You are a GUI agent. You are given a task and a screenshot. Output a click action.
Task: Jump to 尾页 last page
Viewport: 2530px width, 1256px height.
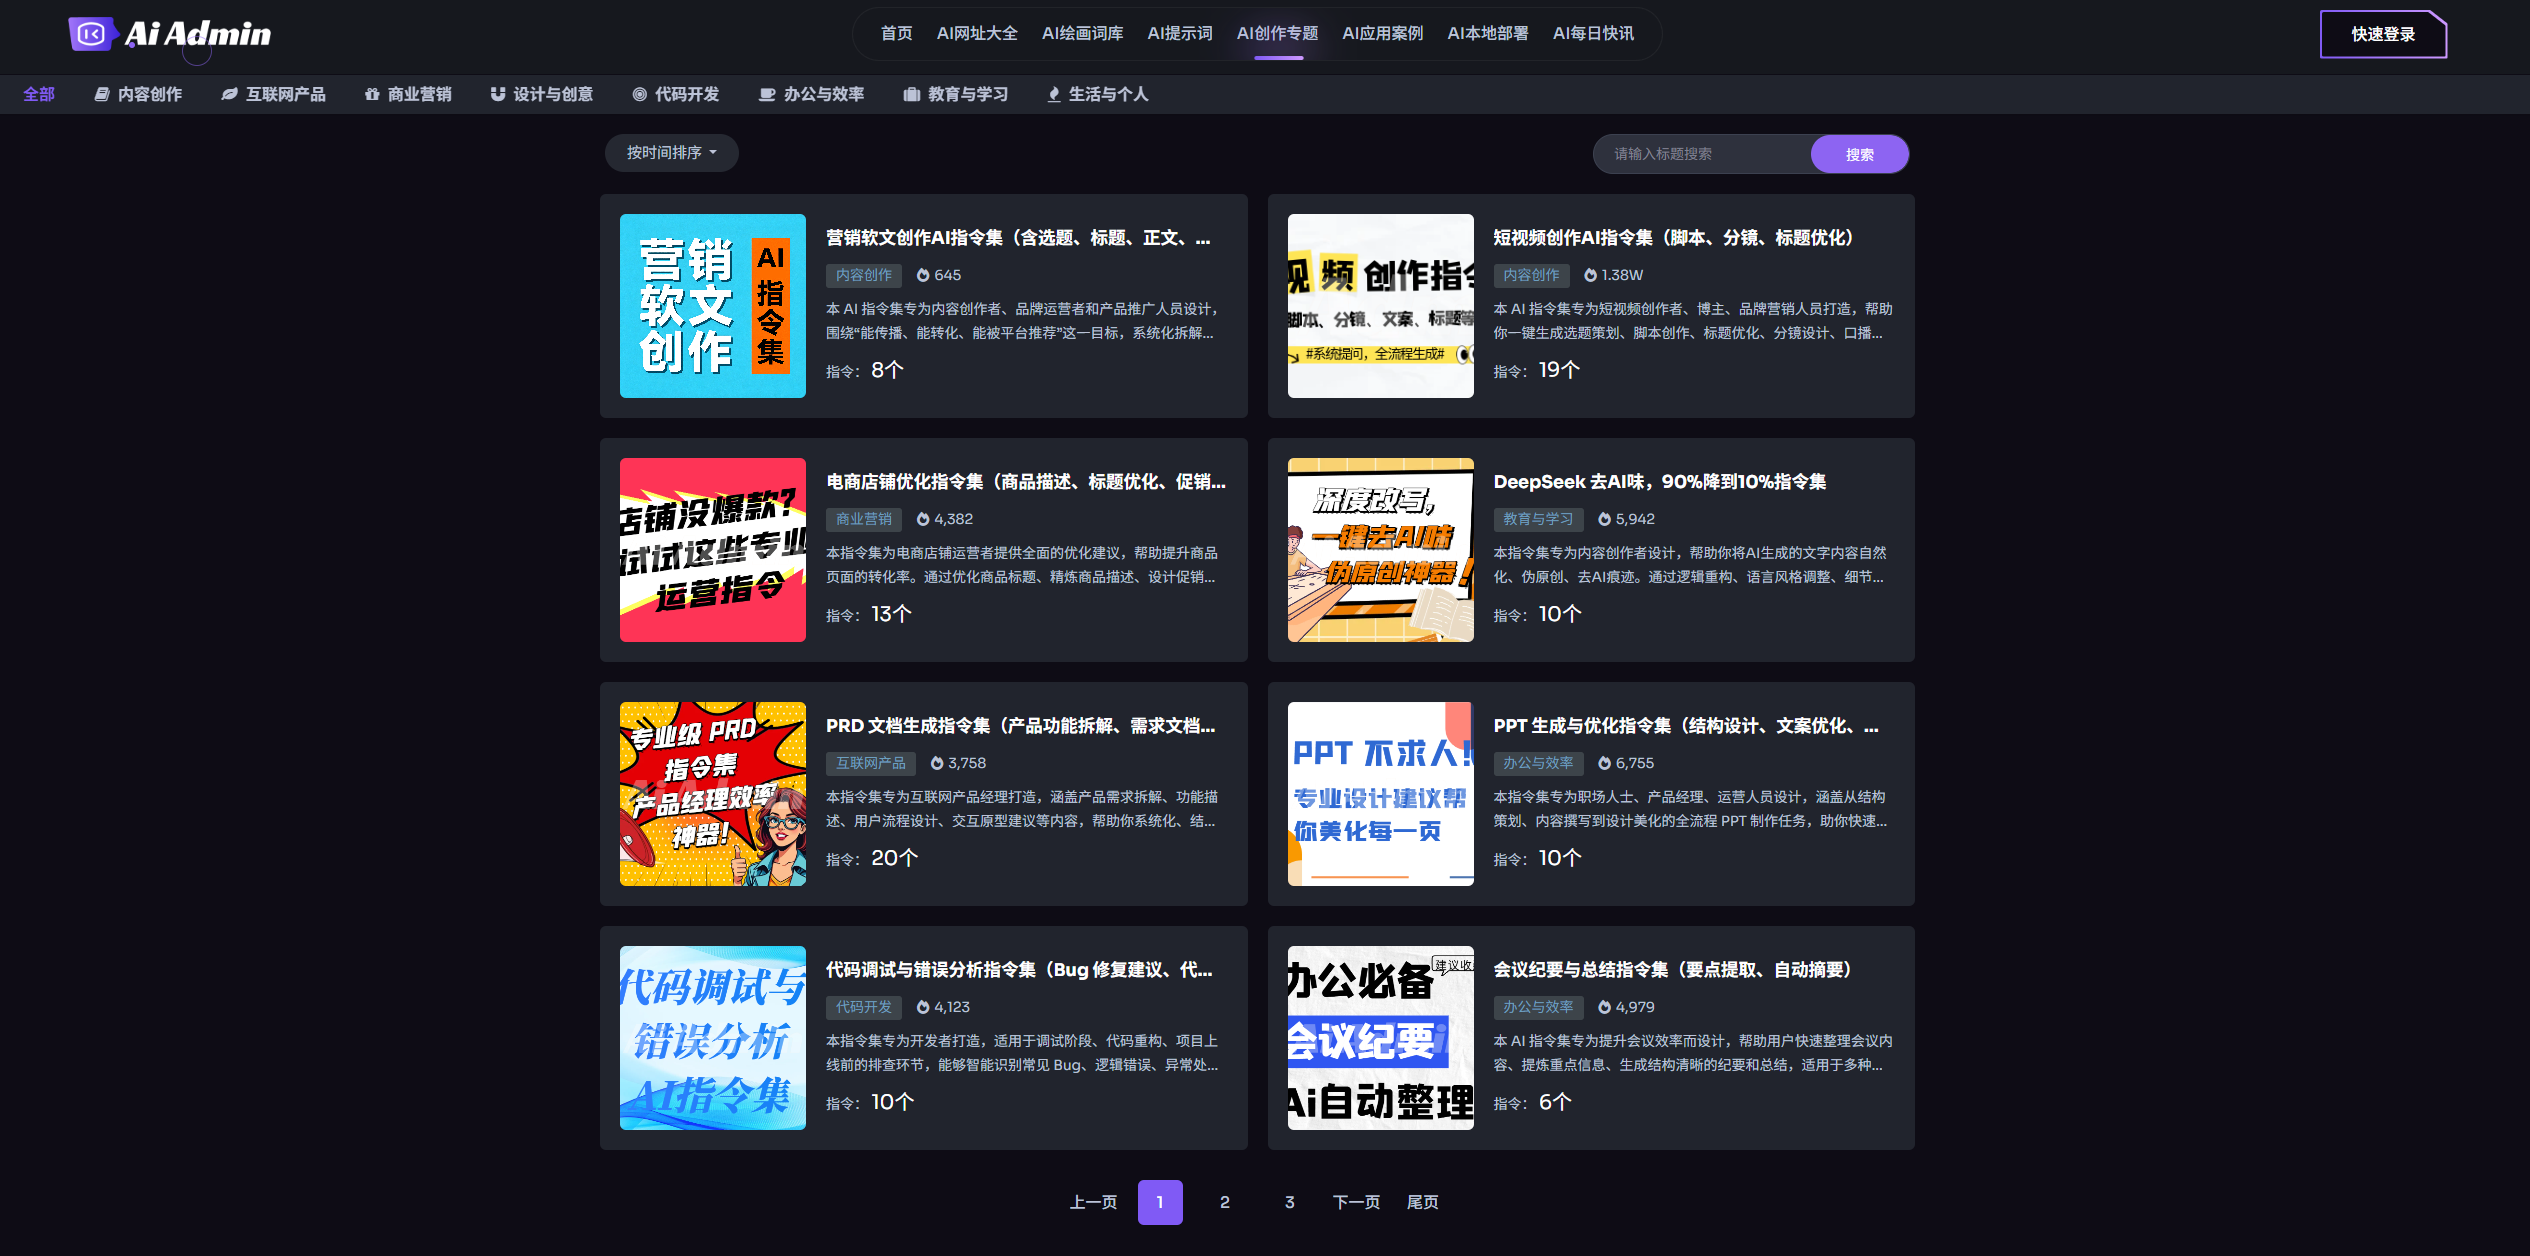coord(1422,1202)
